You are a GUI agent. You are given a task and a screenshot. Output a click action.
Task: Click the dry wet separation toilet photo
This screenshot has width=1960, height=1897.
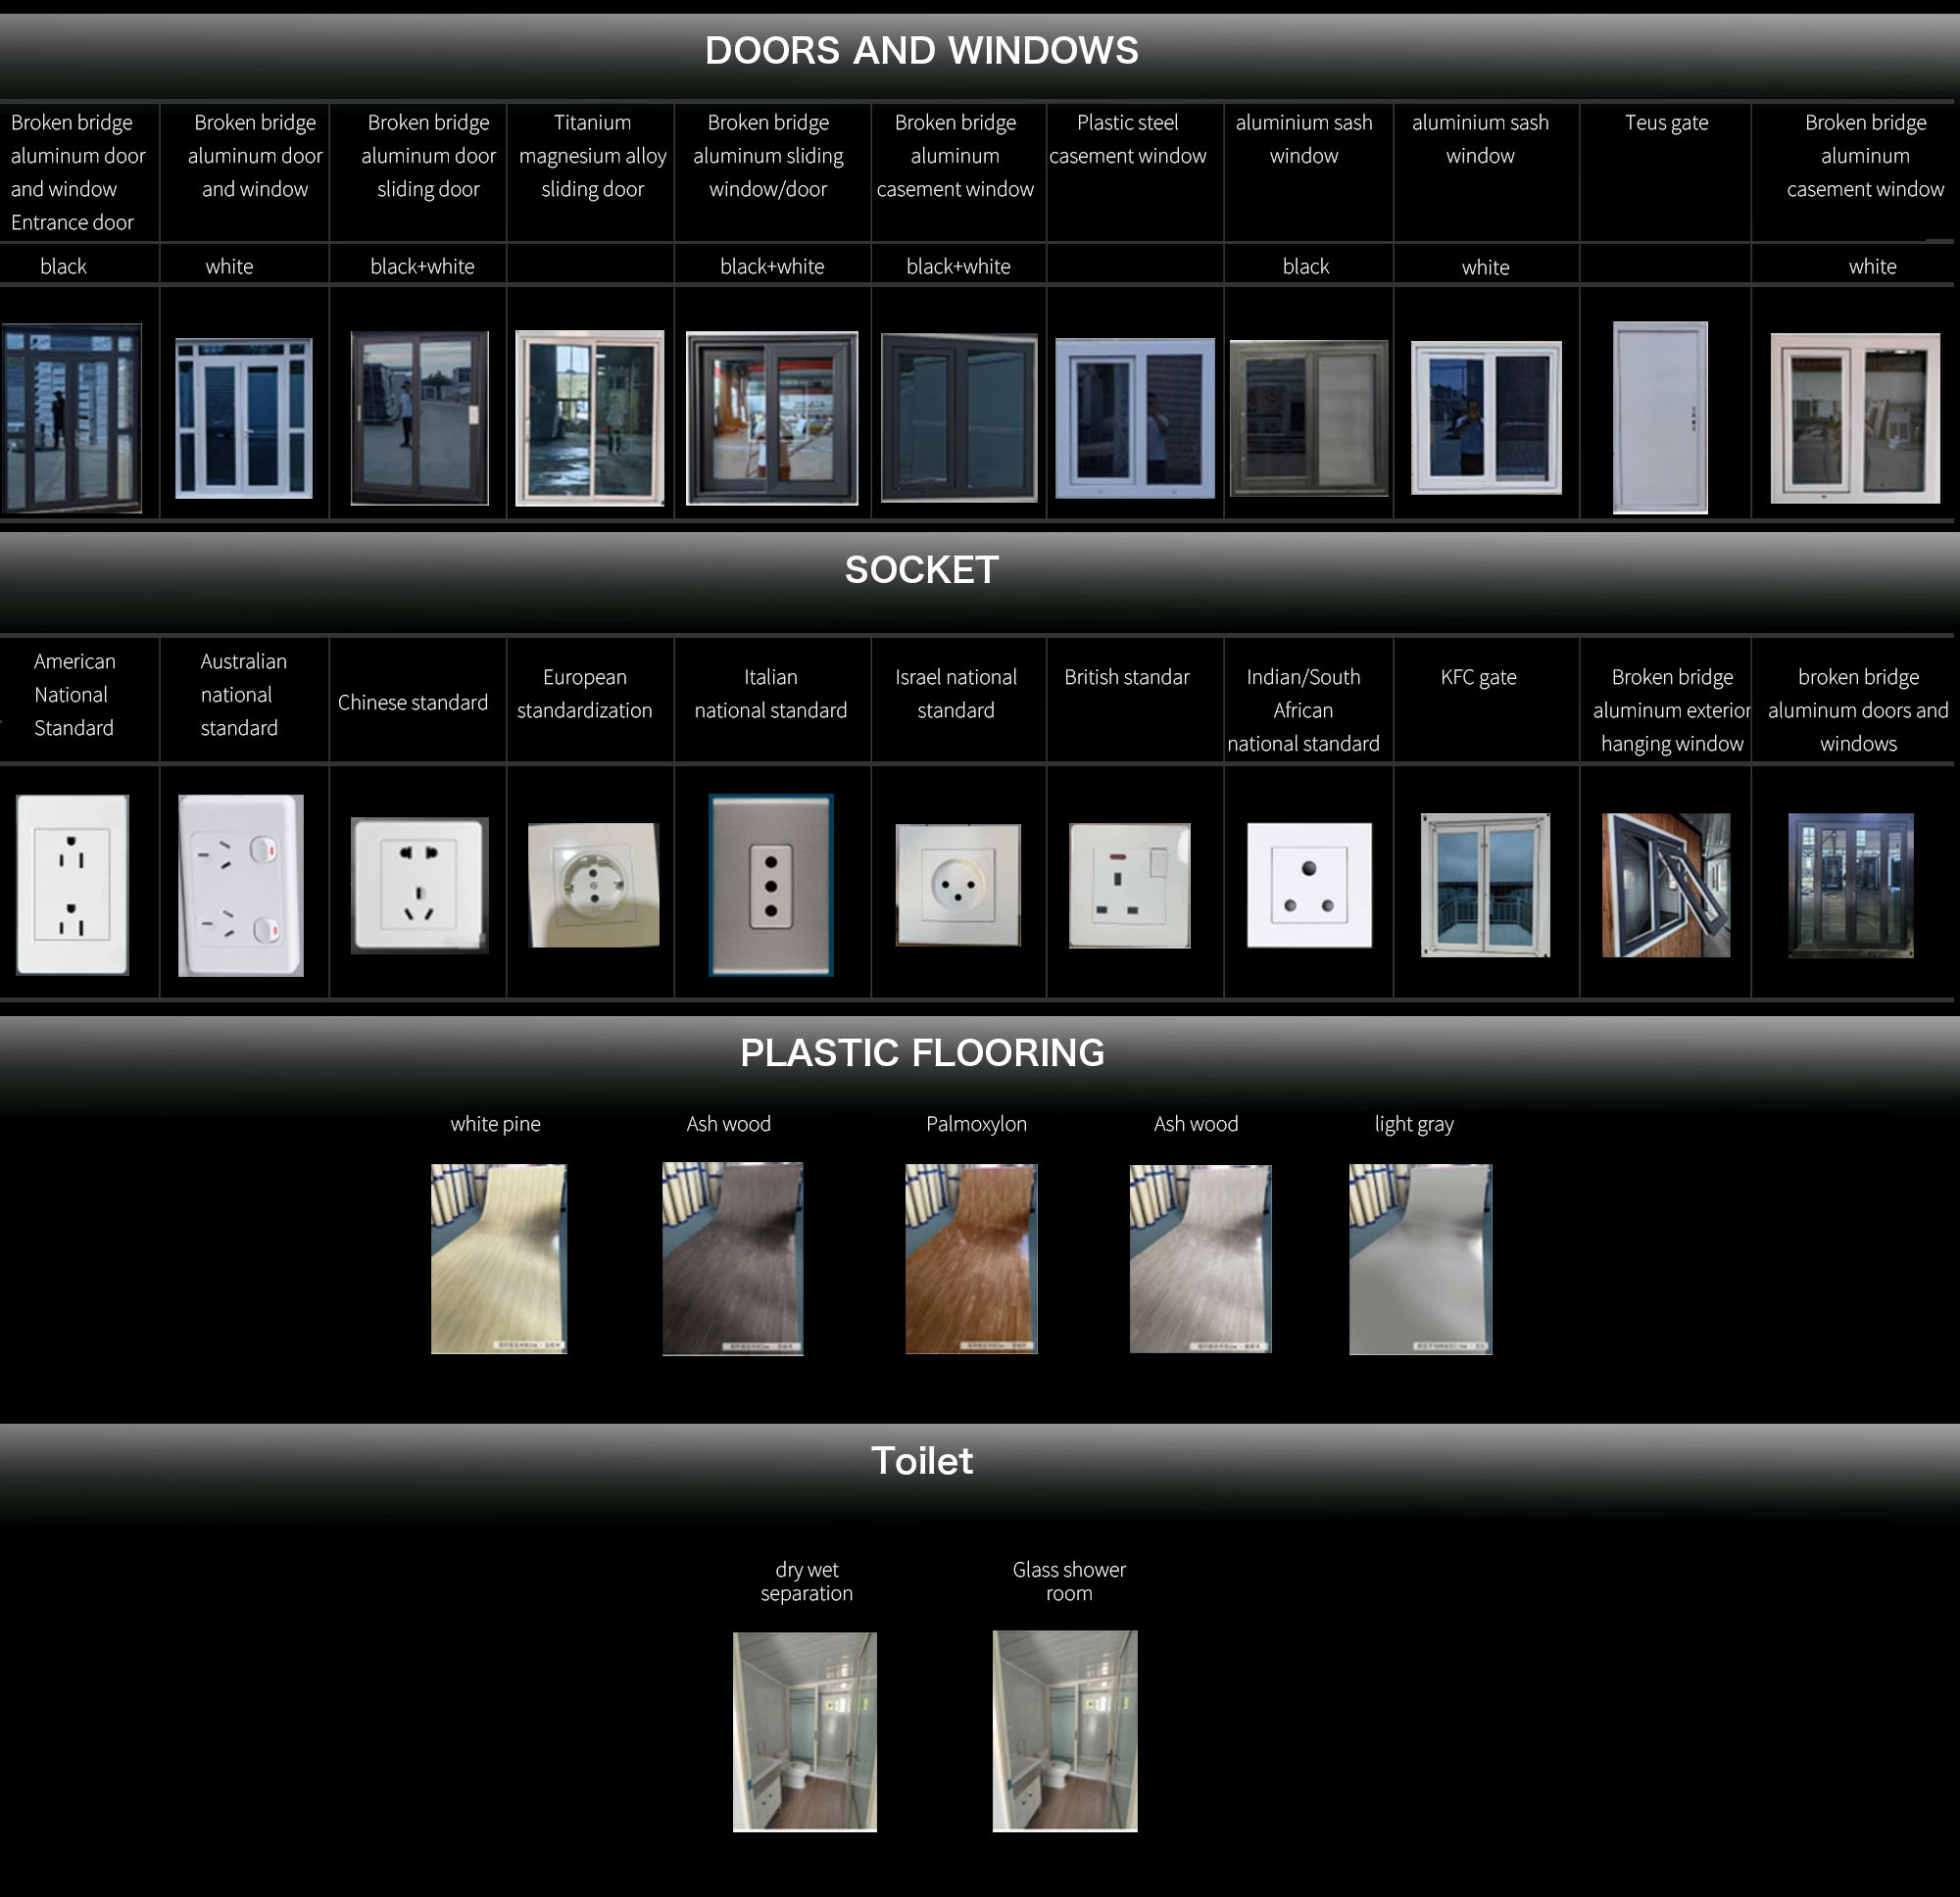click(804, 1731)
